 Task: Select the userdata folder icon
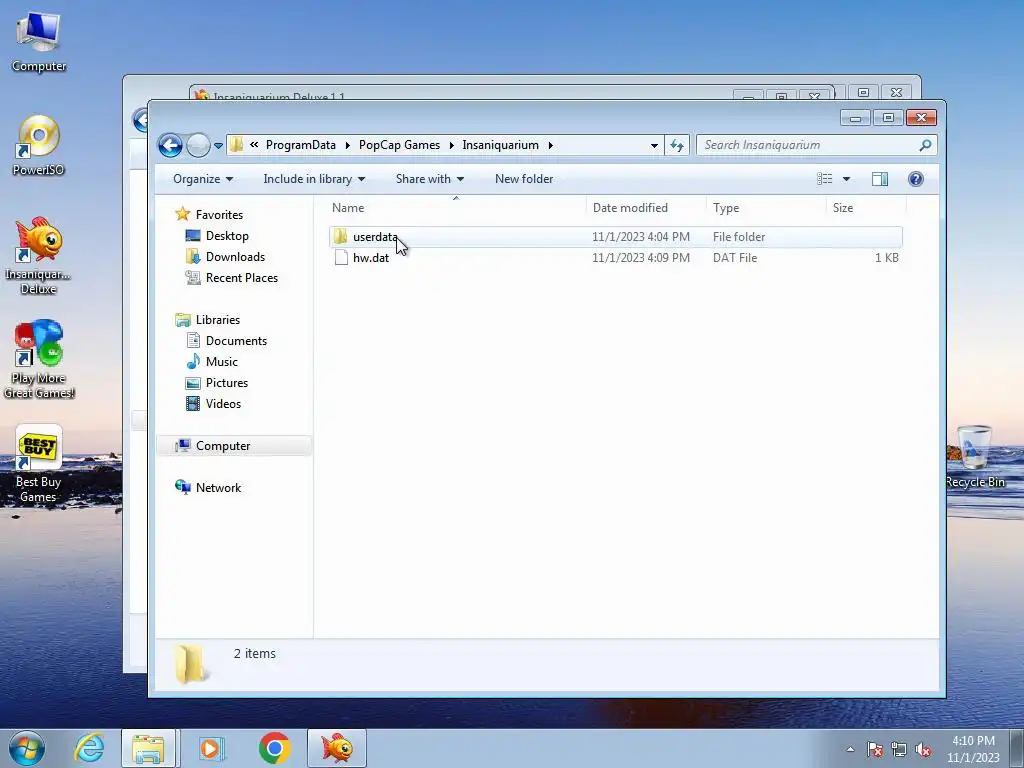tap(340, 236)
